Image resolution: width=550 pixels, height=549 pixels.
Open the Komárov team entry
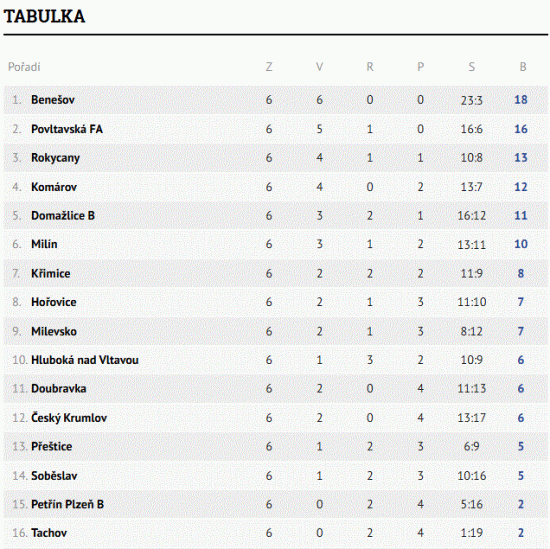point(54,187)
